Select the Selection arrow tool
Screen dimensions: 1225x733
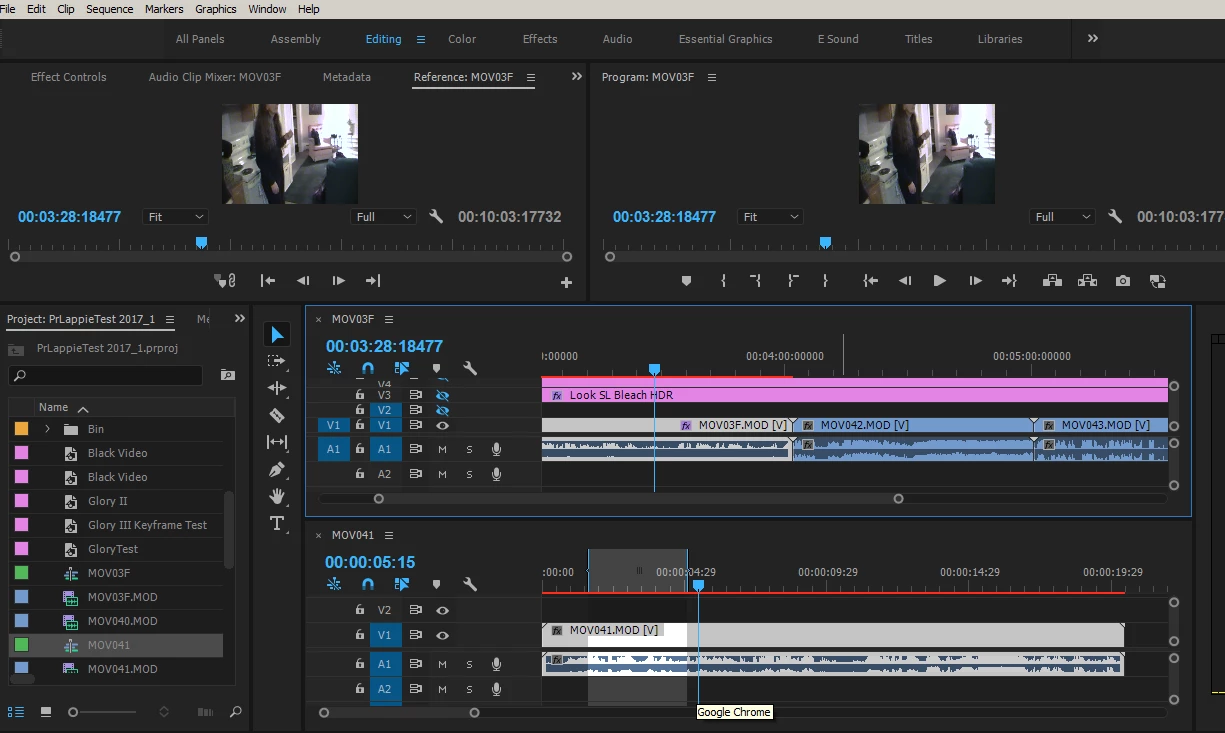click(x=277, y=334)
